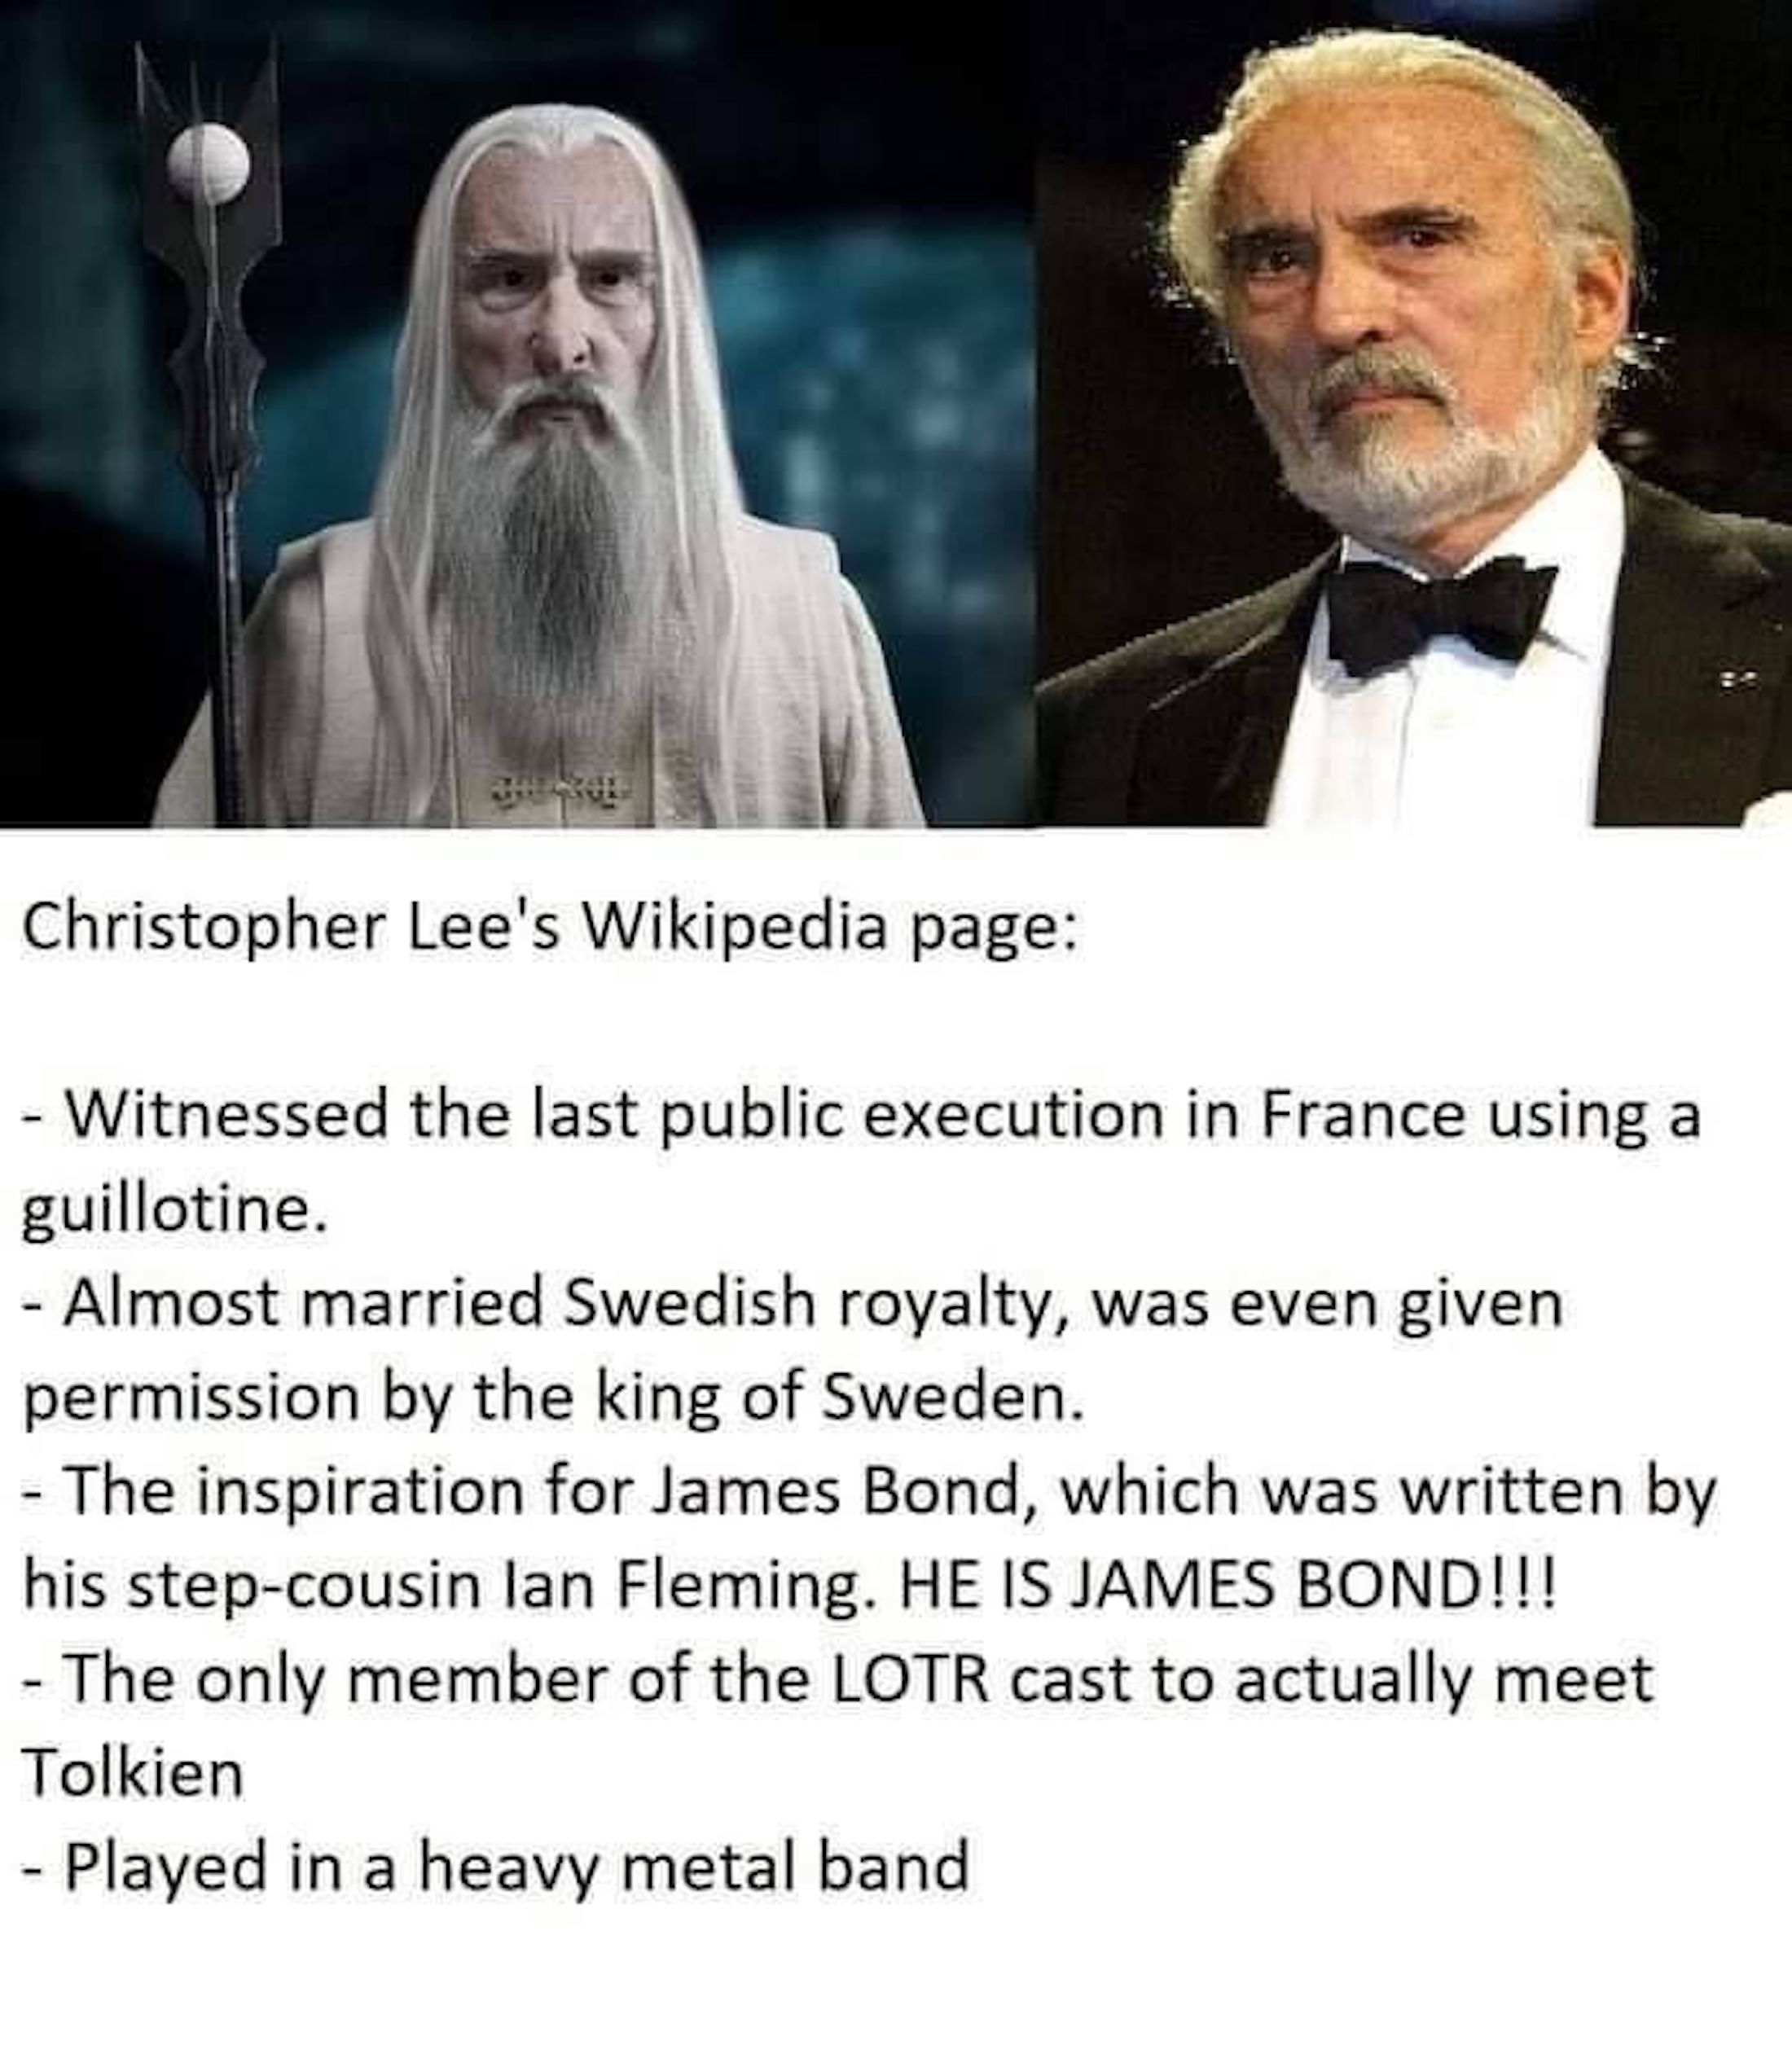The height and width of the screenshot is (2045, 1792).
Task: Select the tuxedo man photo on right
Action: 1411,413
